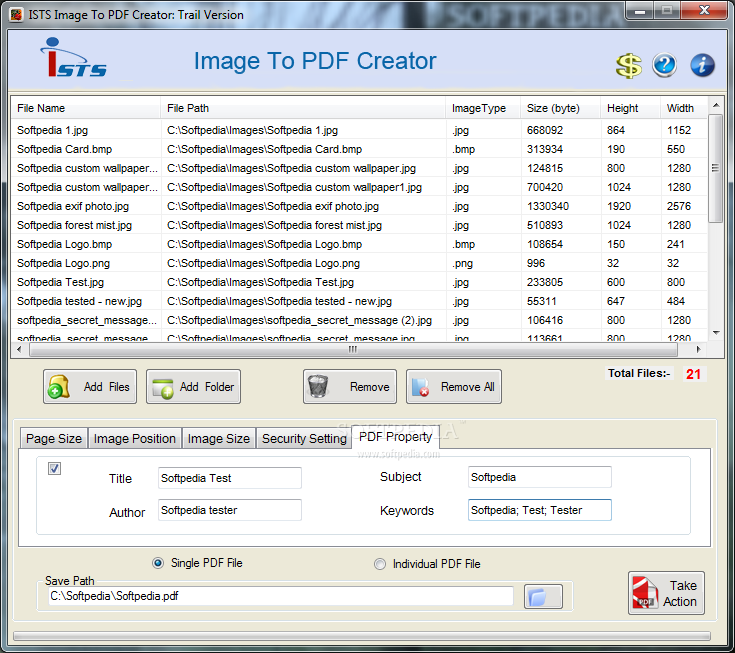Click the path ending in wallpaper1.jpg
735x653 pixels.
[294, 187]
